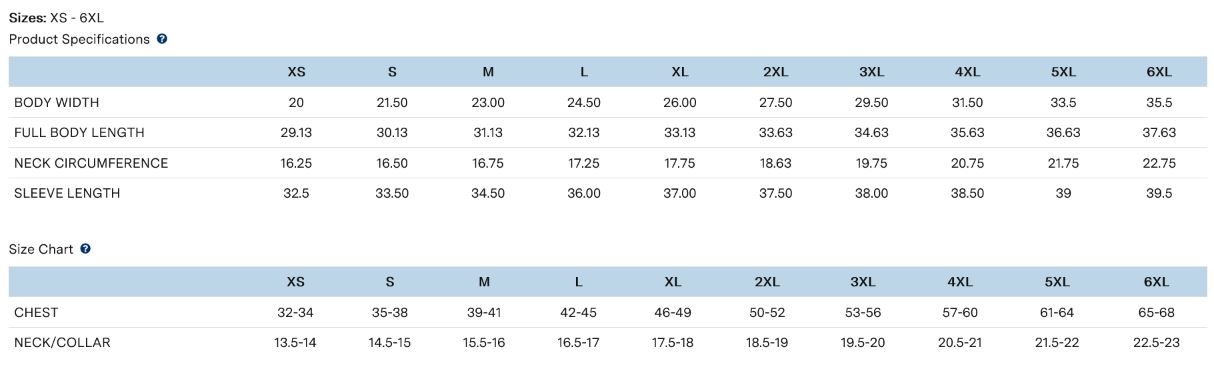Image resolution: width=1214 pixels, height=371 pixels.
Task: Click the FULL BODY LENGTH row label
Action: [x=79, y=133]
